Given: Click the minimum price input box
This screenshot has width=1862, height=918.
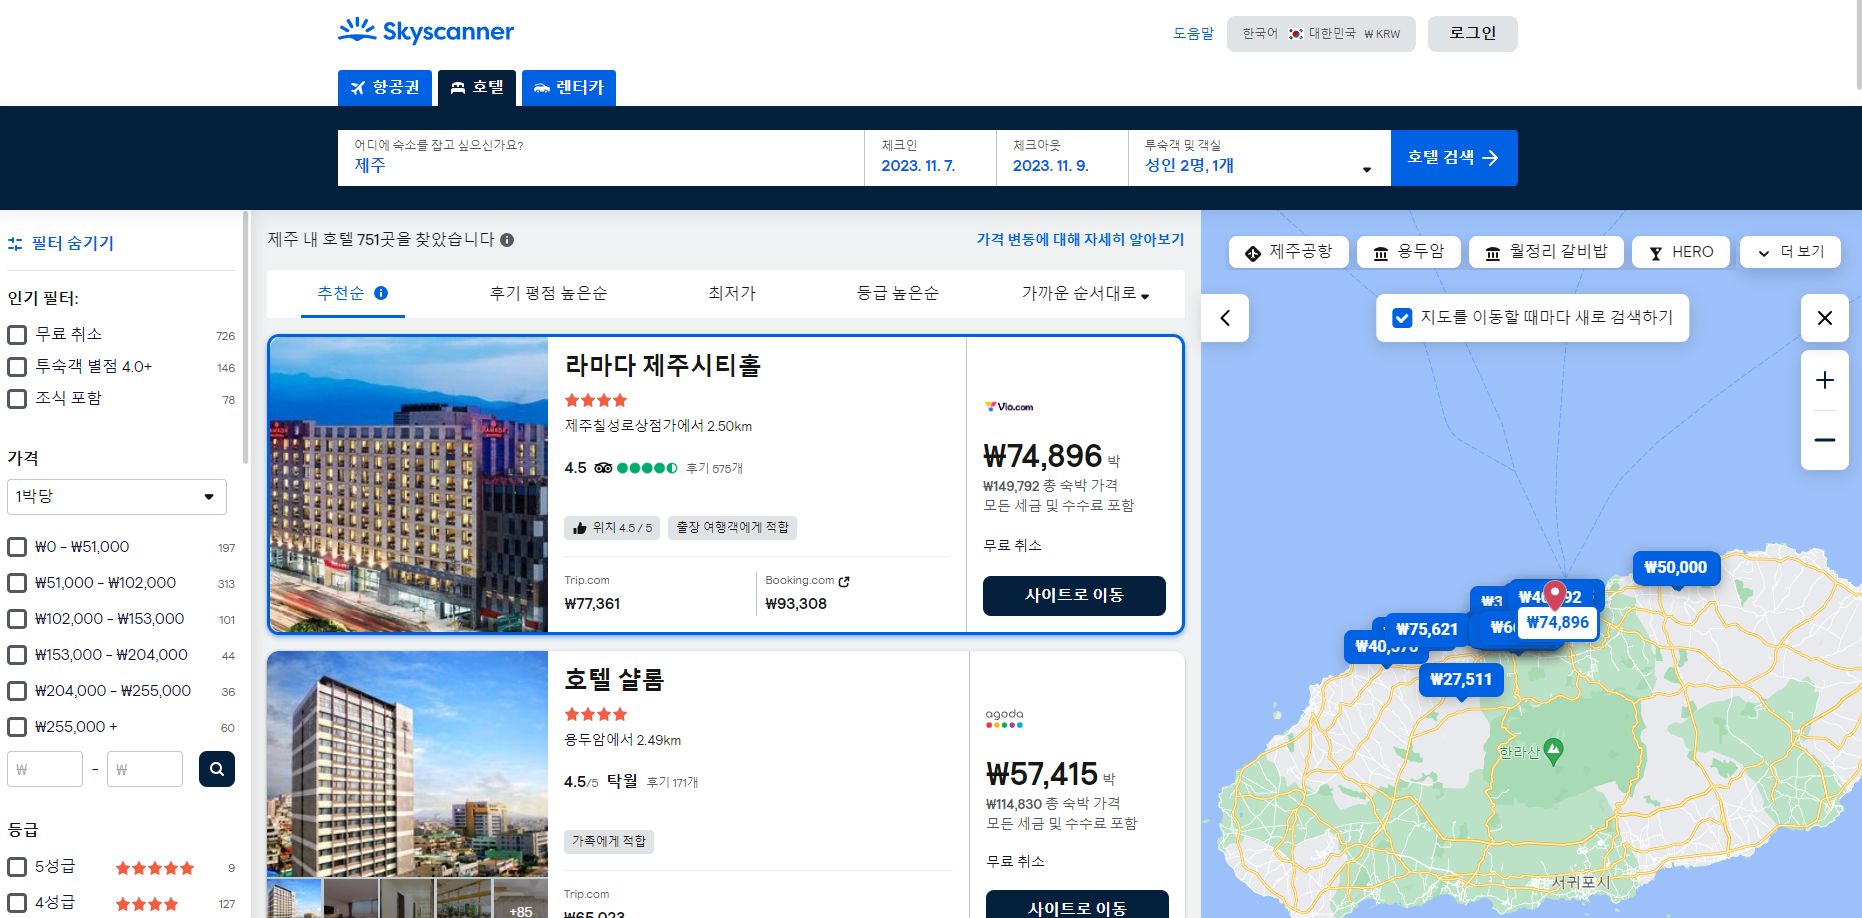Looking at the screenshot, I should coord(45,769).
